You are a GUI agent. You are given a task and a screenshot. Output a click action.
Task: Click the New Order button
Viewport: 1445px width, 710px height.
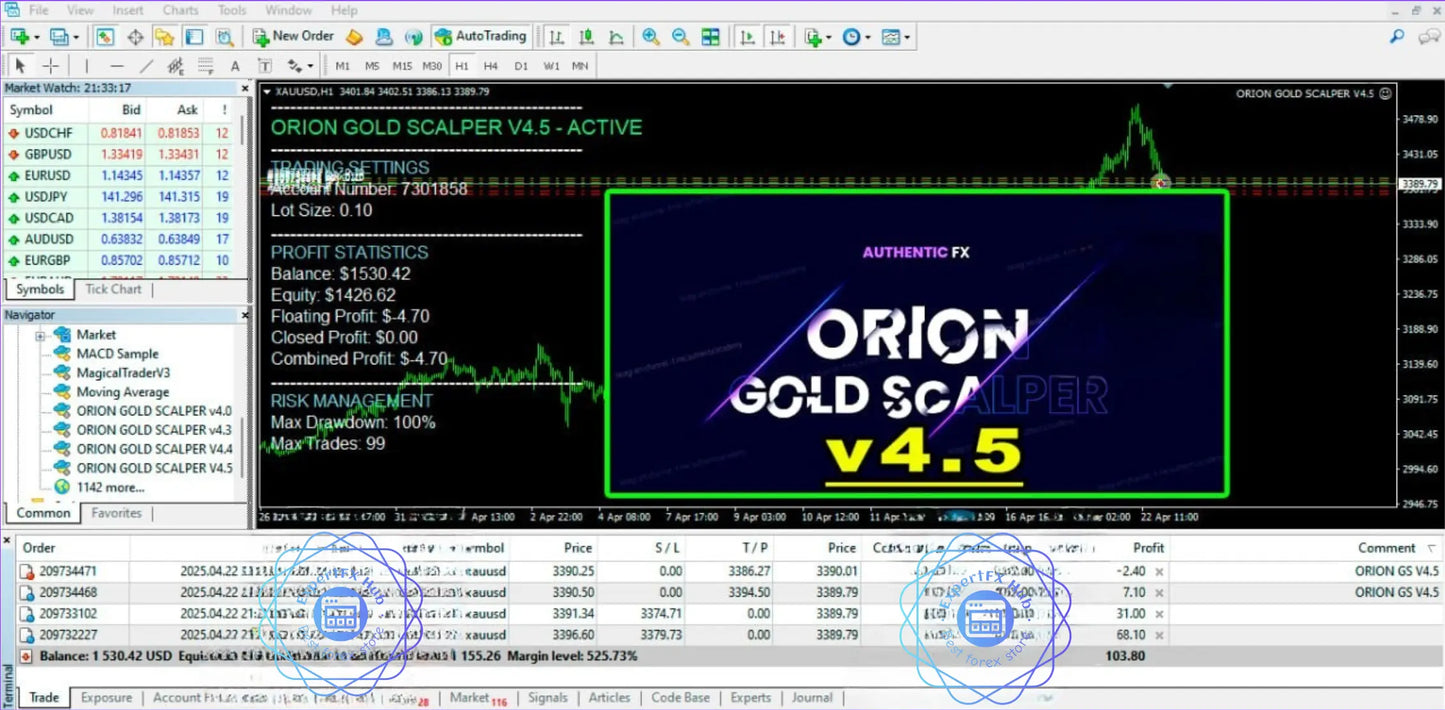coord(292,37)
